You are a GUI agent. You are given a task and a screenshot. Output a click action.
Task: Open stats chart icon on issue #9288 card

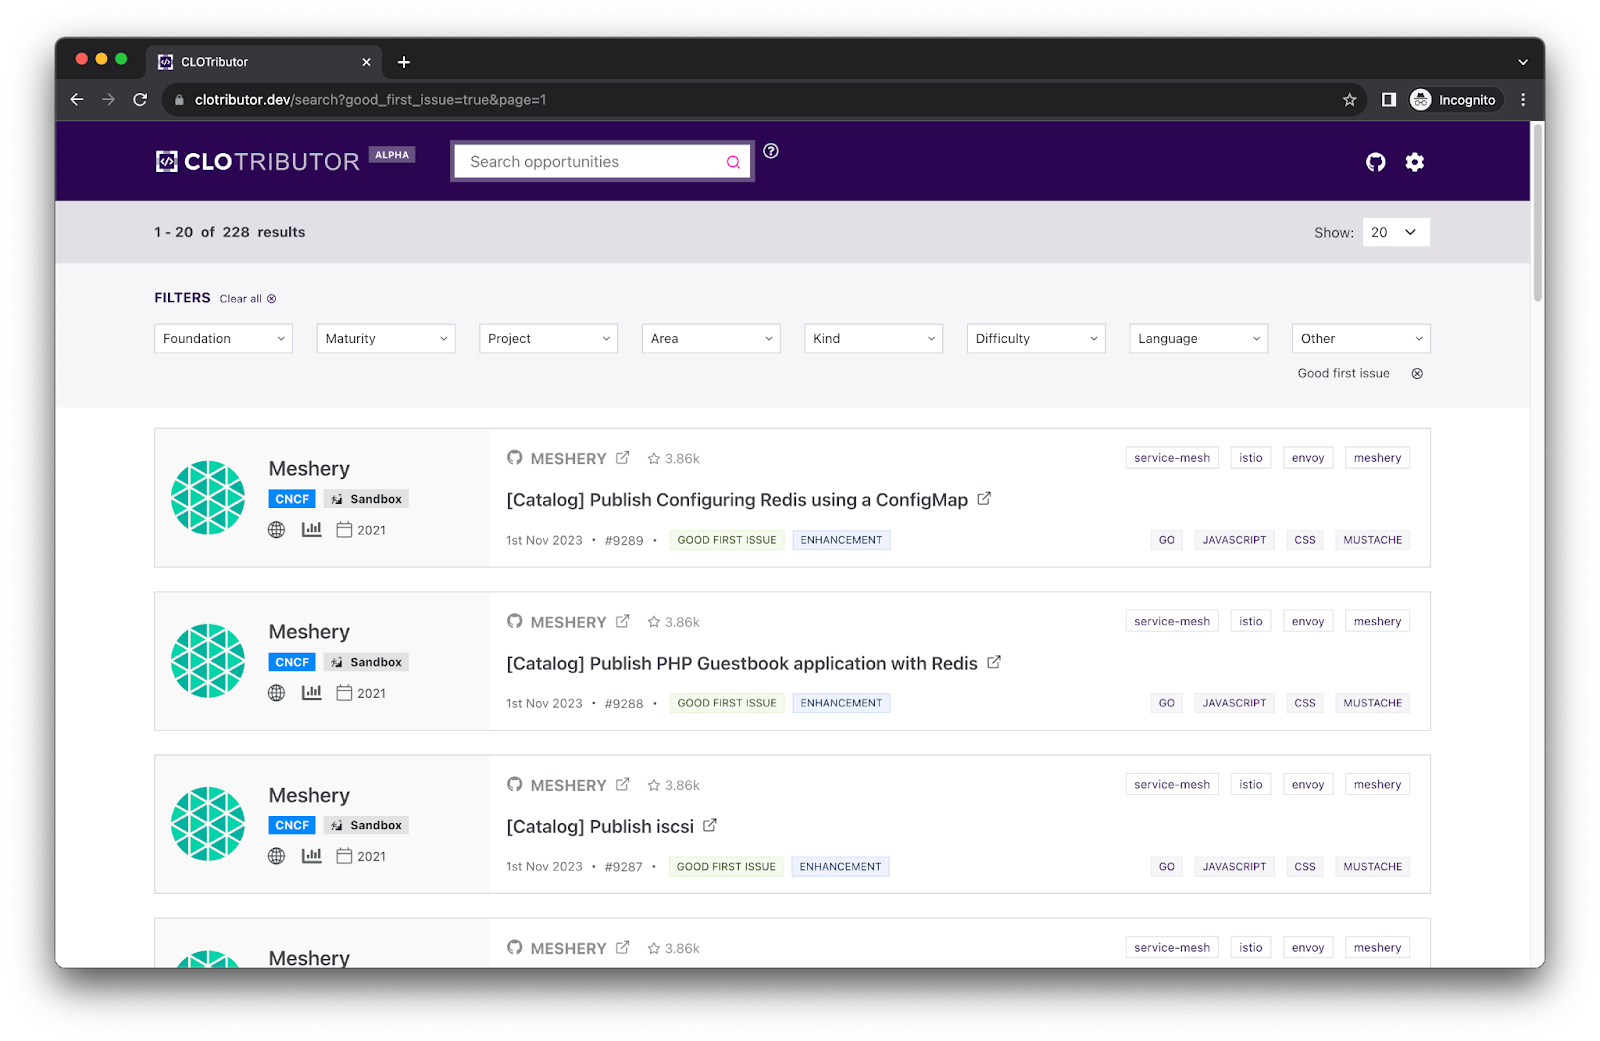click(x=312, y=692)
